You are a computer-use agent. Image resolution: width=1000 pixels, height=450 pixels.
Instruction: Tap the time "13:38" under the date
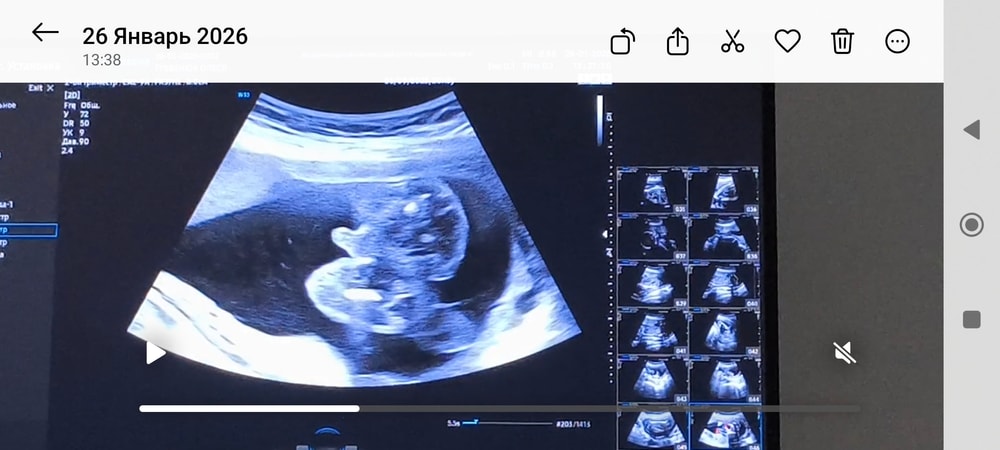pos(101,60)
